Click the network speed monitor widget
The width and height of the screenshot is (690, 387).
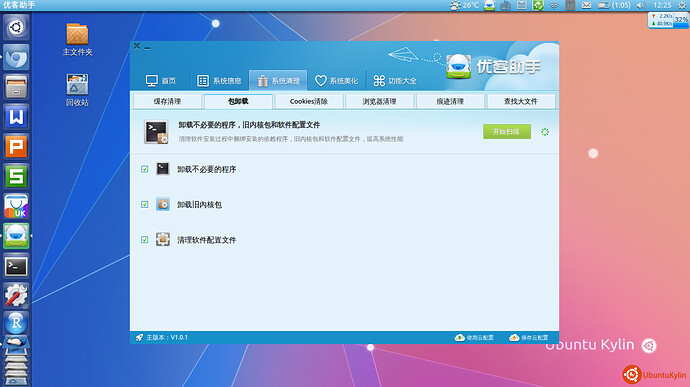click(668, 20)
